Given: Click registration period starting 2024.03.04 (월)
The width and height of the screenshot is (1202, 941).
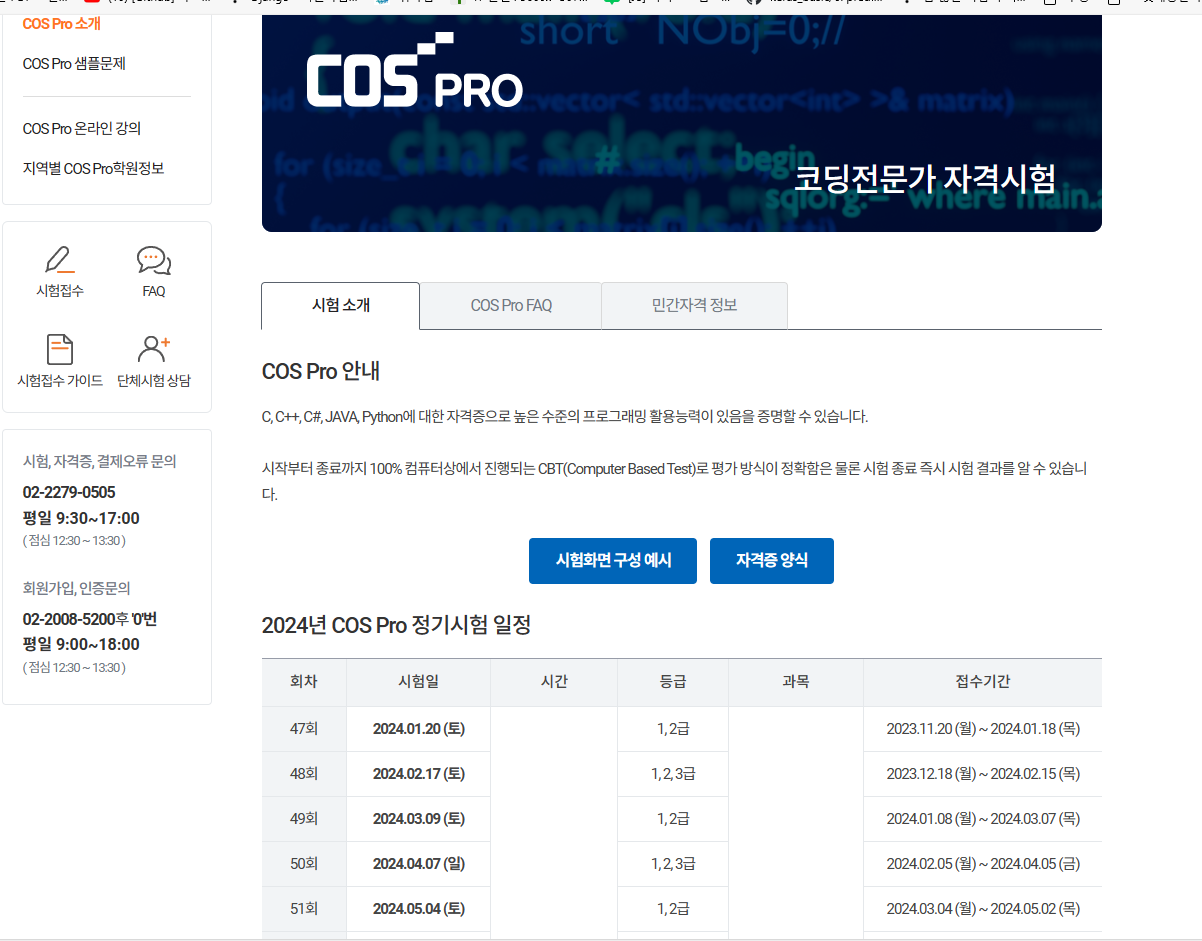Looking at the screenshot, I should pos(983,909).
